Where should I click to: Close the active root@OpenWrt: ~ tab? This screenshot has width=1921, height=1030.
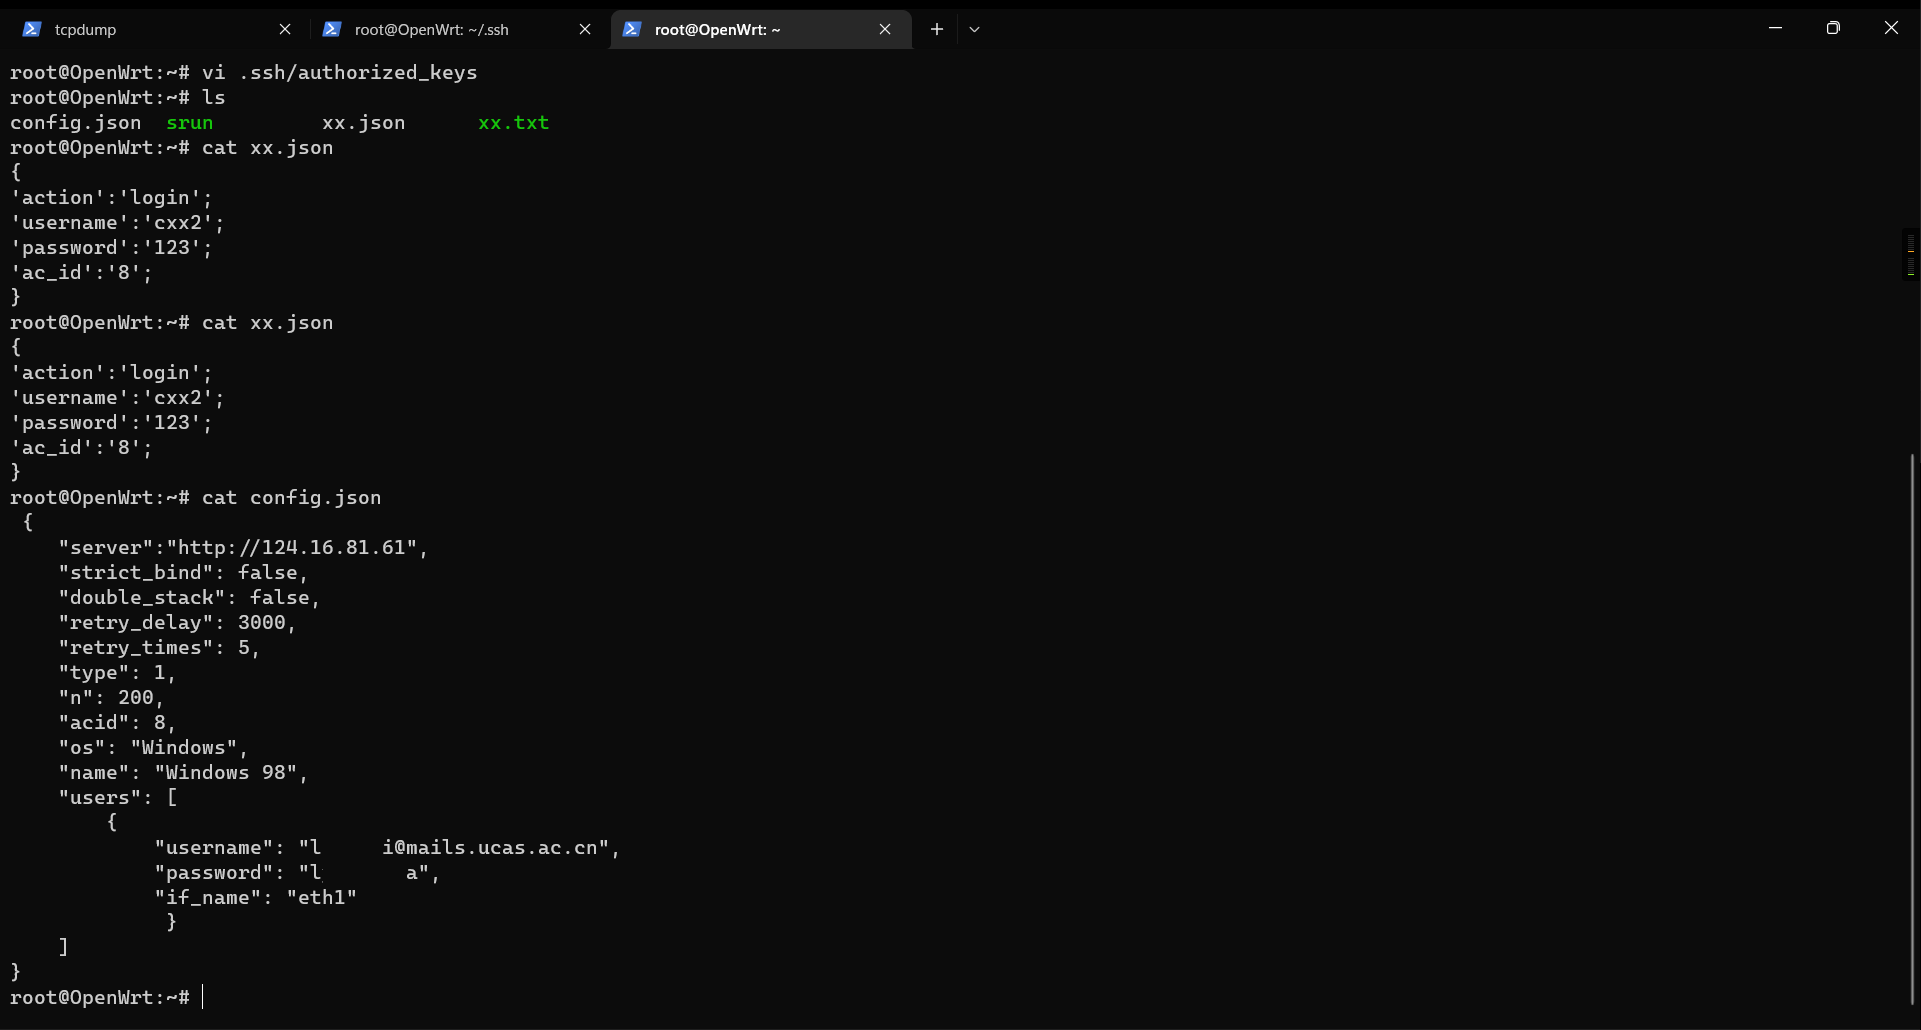[x=885, y=29]
